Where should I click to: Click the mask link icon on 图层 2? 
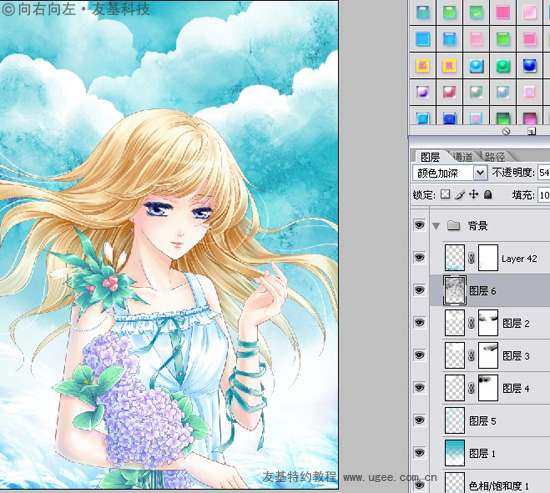[471, 323]
